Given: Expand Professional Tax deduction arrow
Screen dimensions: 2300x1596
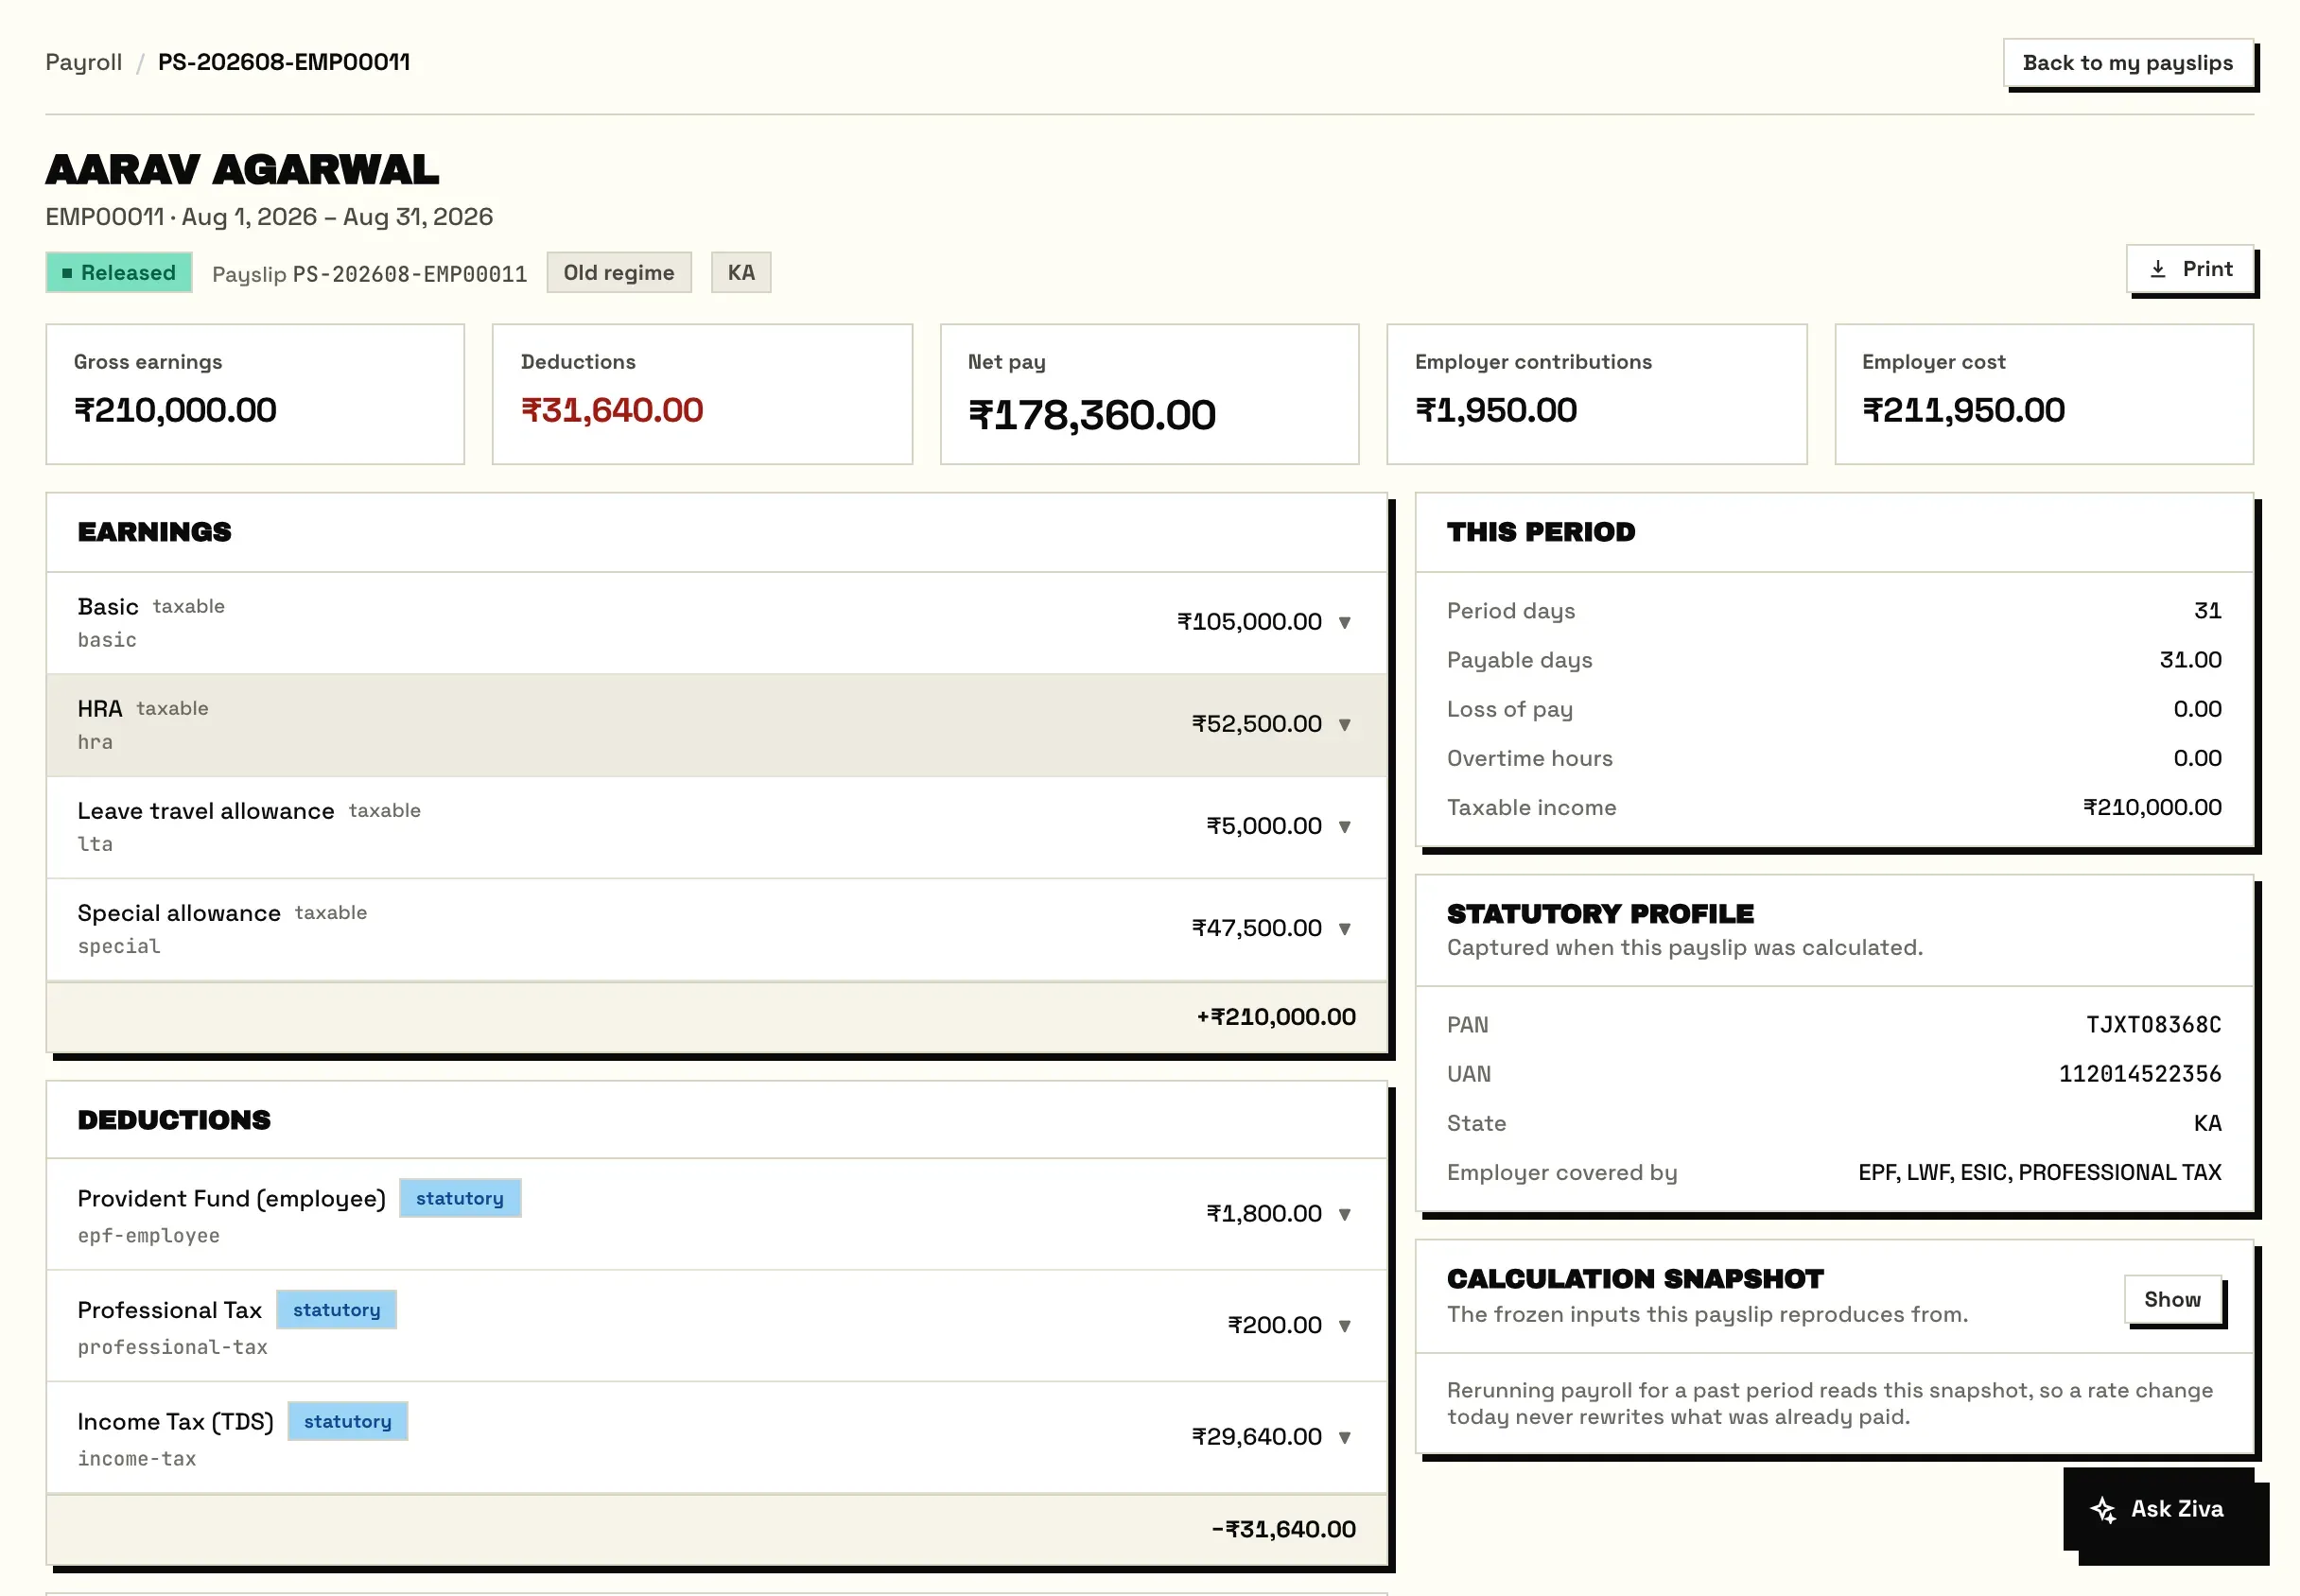Looking at the screenshot, I should pyautogui.click(x=1345, y=1325).
